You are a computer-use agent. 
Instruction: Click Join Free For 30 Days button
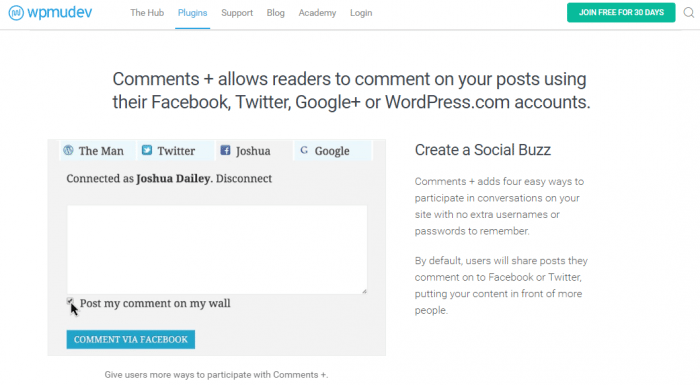621,13
